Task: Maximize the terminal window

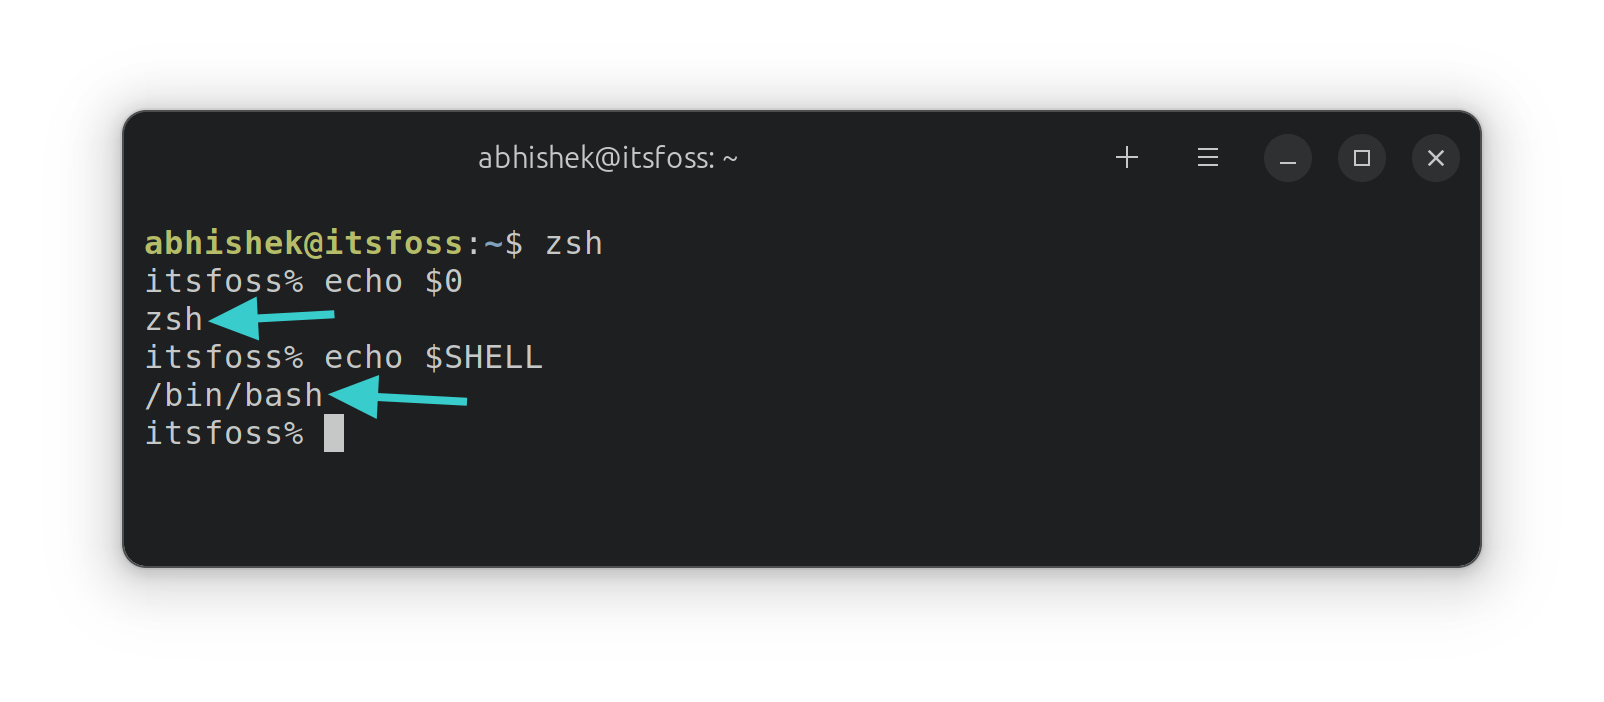Action: coord(1361,157)
